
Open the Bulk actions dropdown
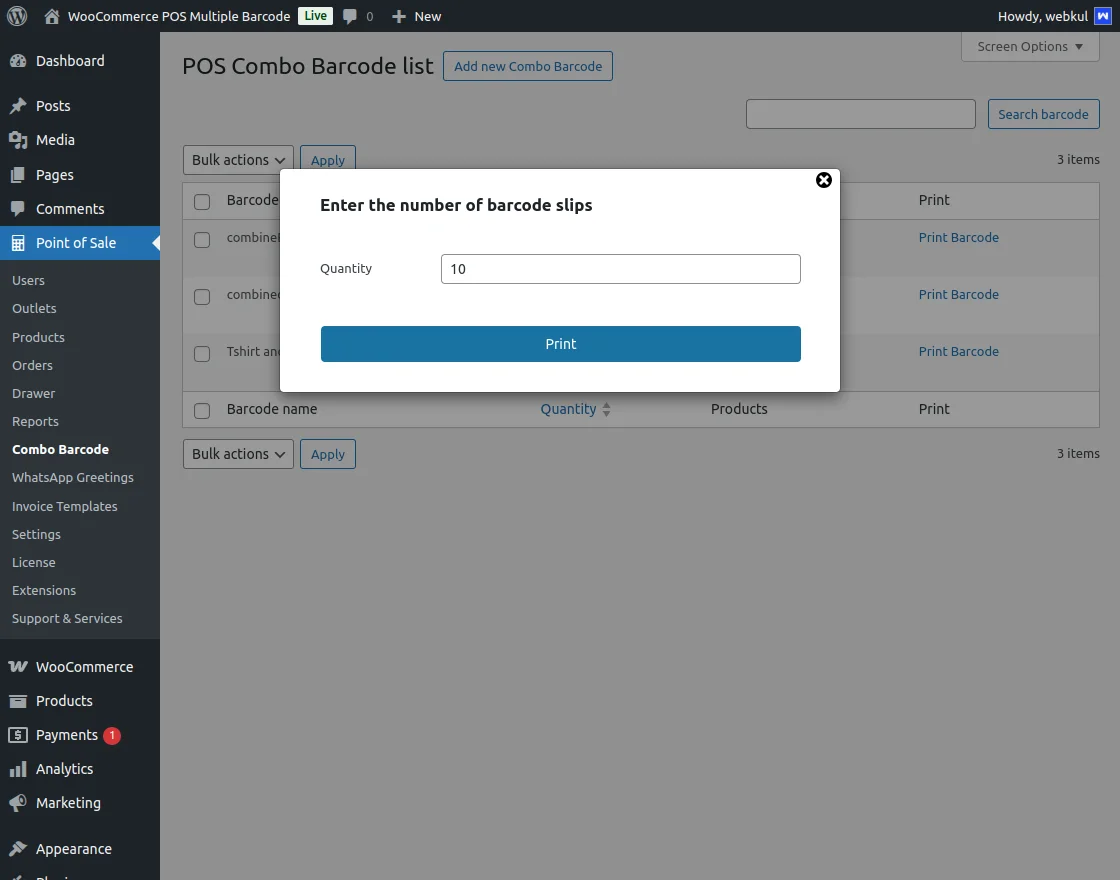[237, 159]
